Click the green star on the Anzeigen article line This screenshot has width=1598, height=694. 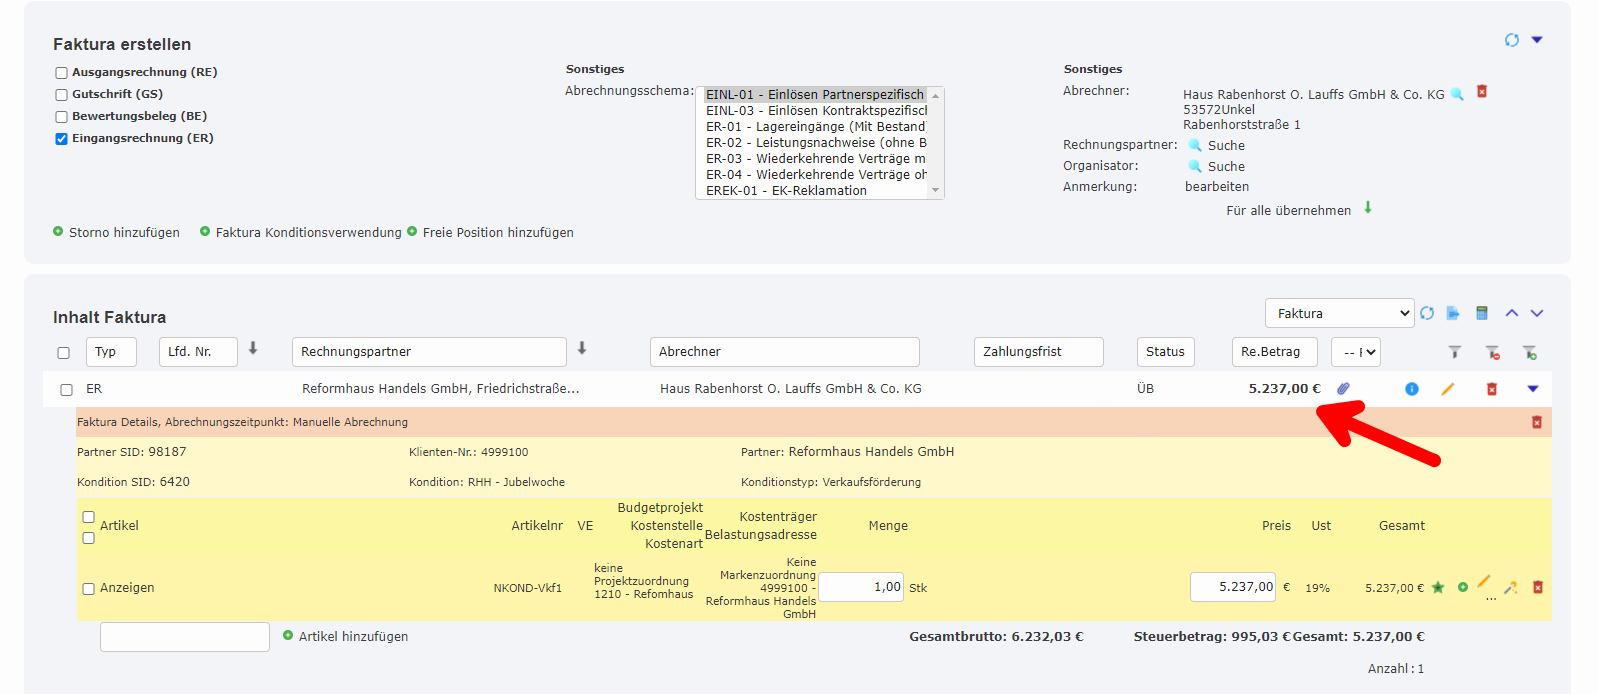pos(1438,587)
